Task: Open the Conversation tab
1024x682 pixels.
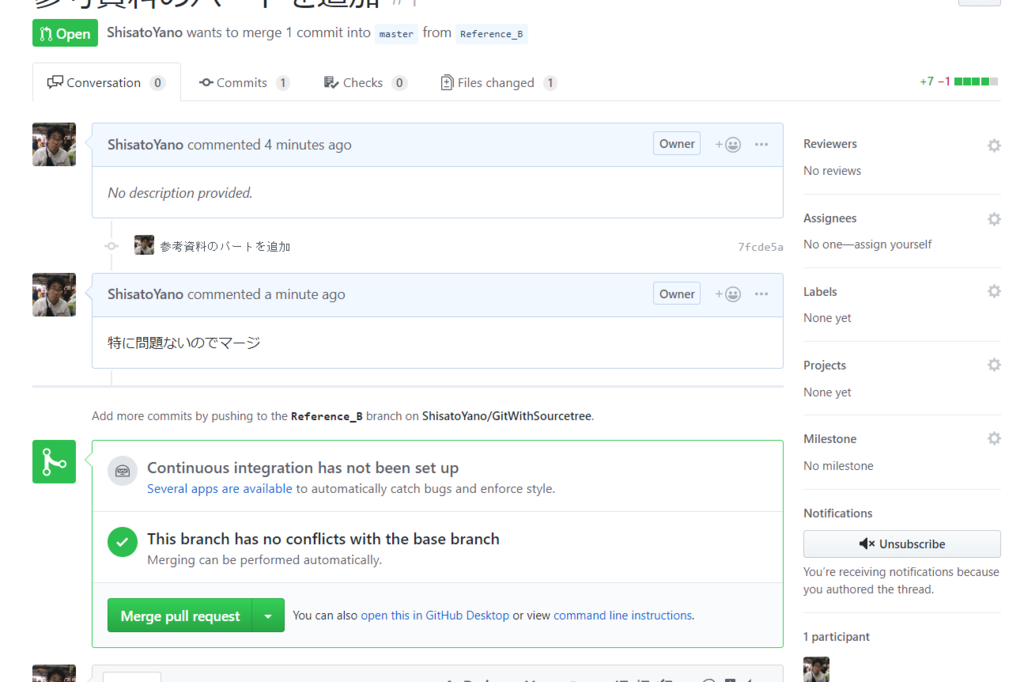Action: click(x=106, y=82)
